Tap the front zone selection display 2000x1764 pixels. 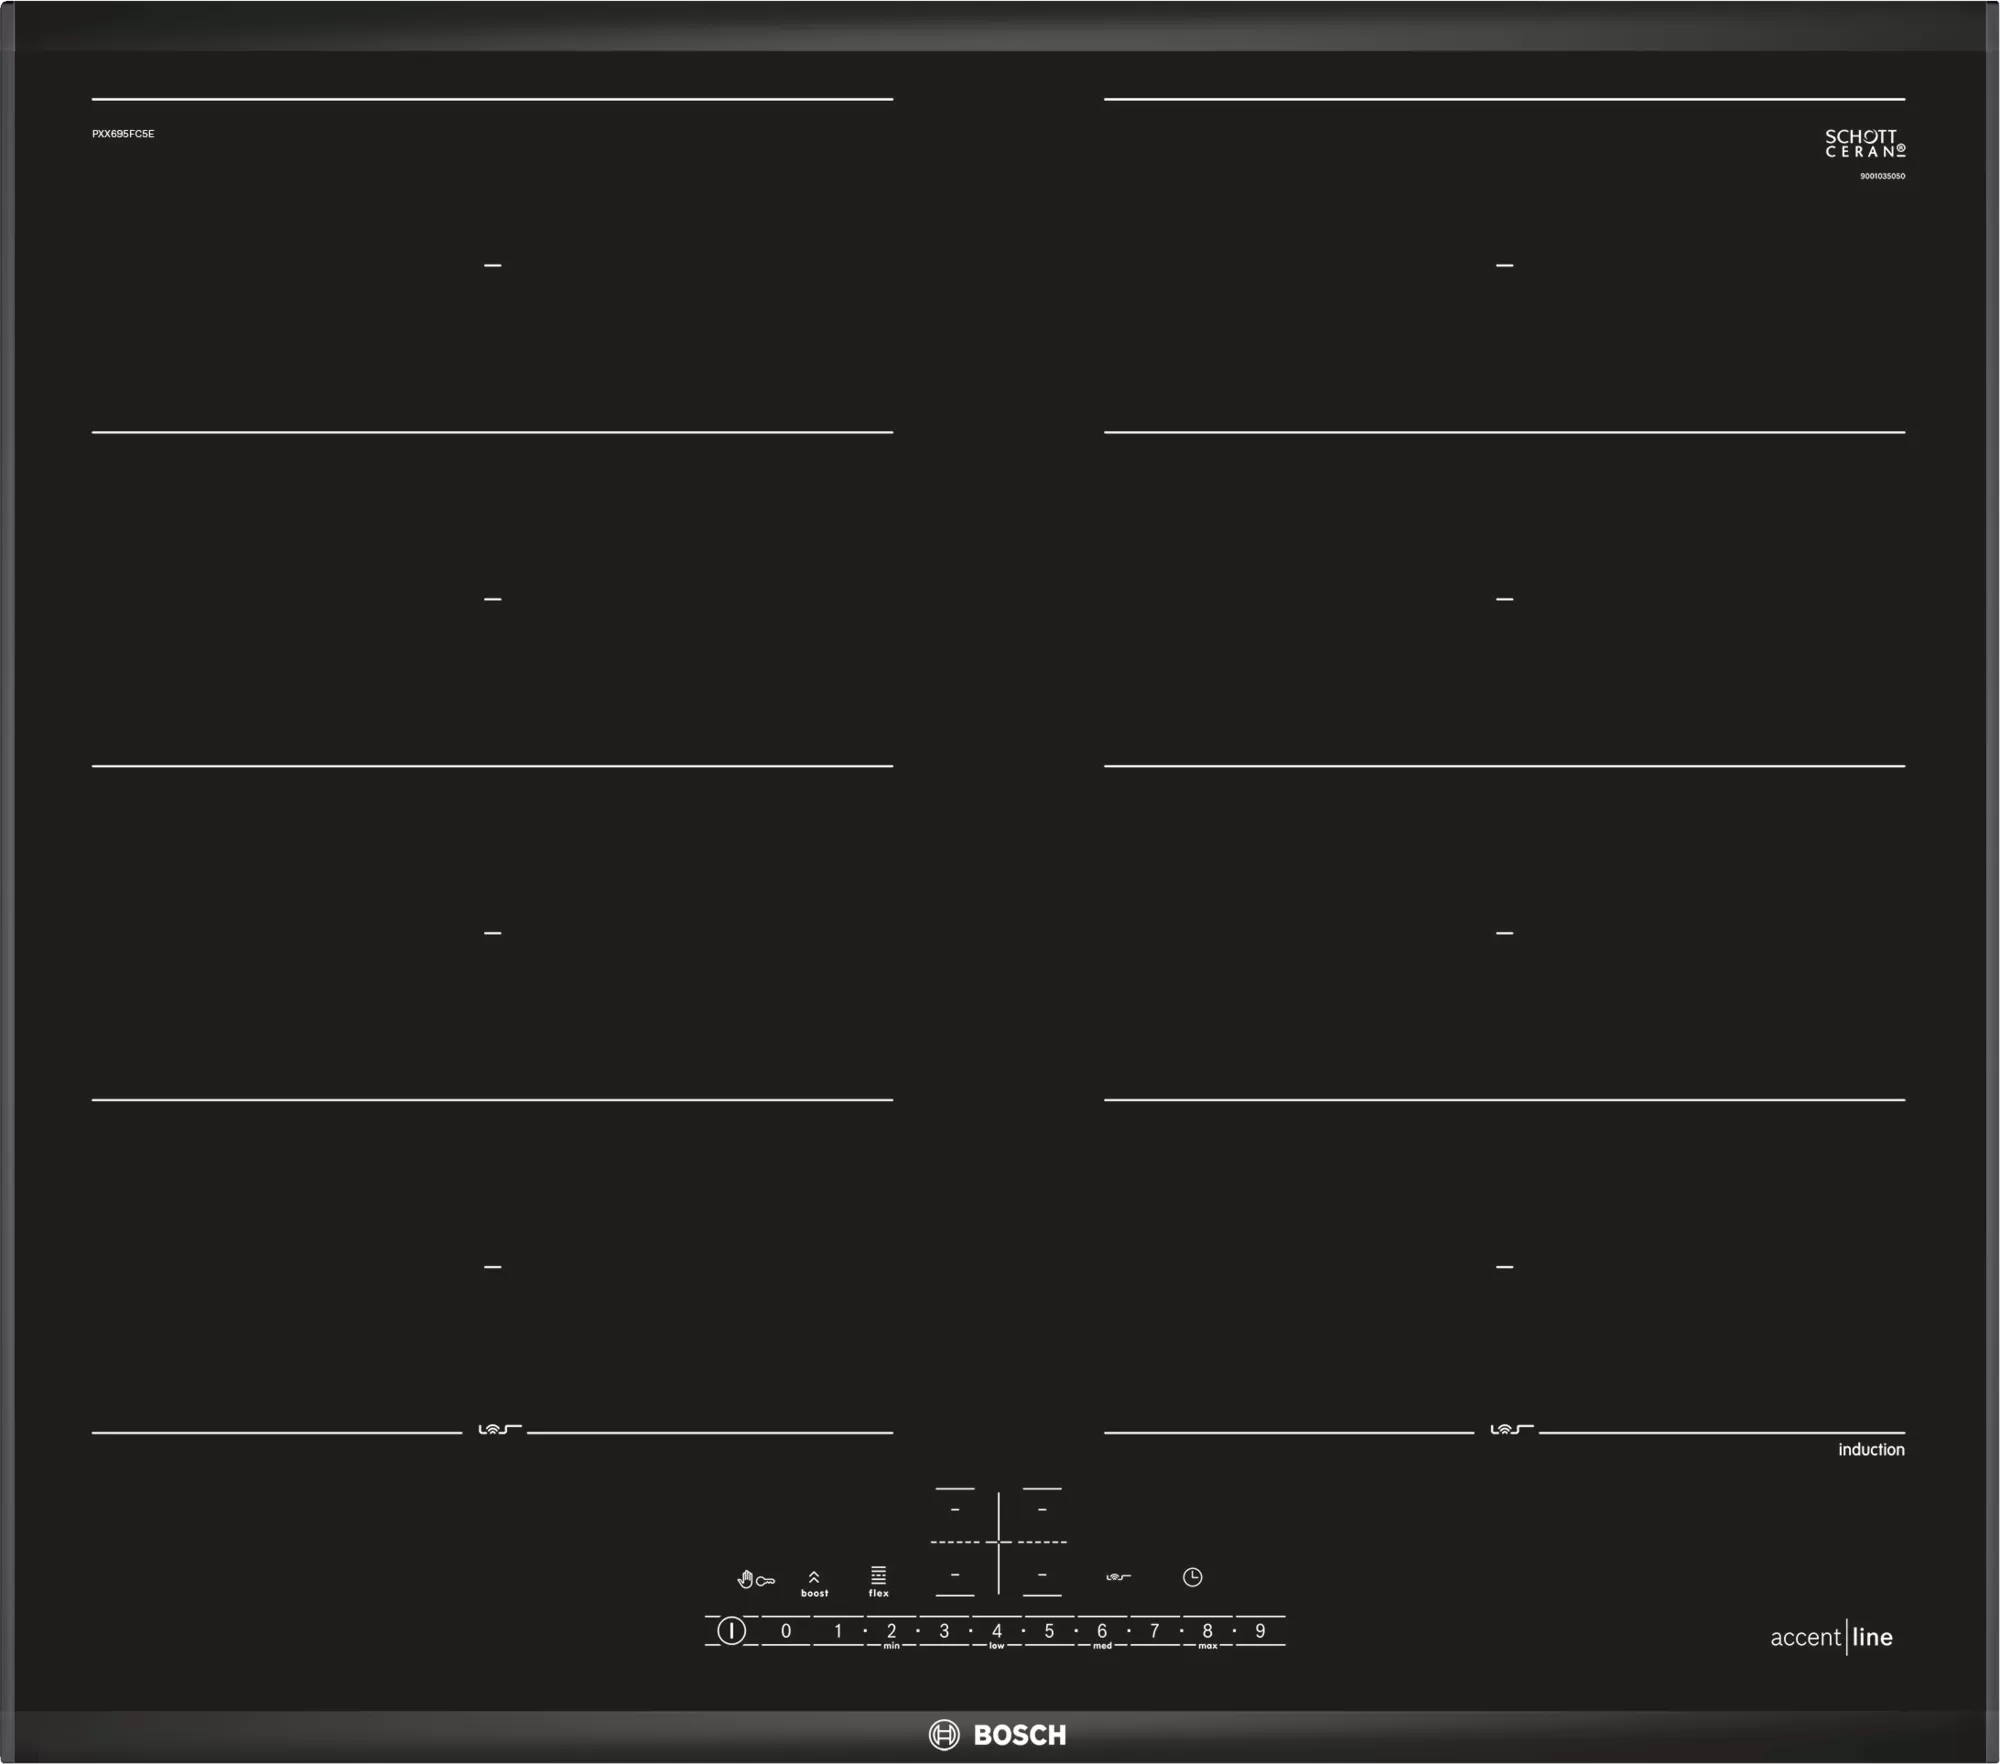[x=955, y=1575]
